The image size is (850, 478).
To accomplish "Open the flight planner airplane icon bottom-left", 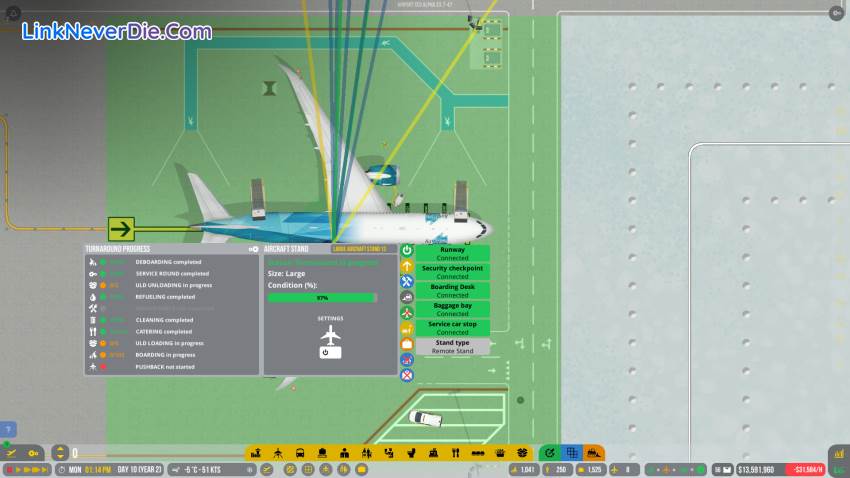I will [11, 453].
